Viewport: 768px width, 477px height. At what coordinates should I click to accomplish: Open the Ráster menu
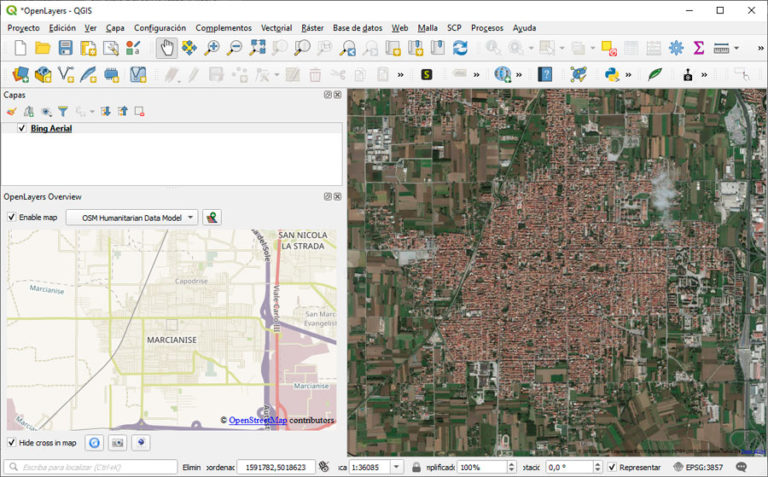point(312,28)
